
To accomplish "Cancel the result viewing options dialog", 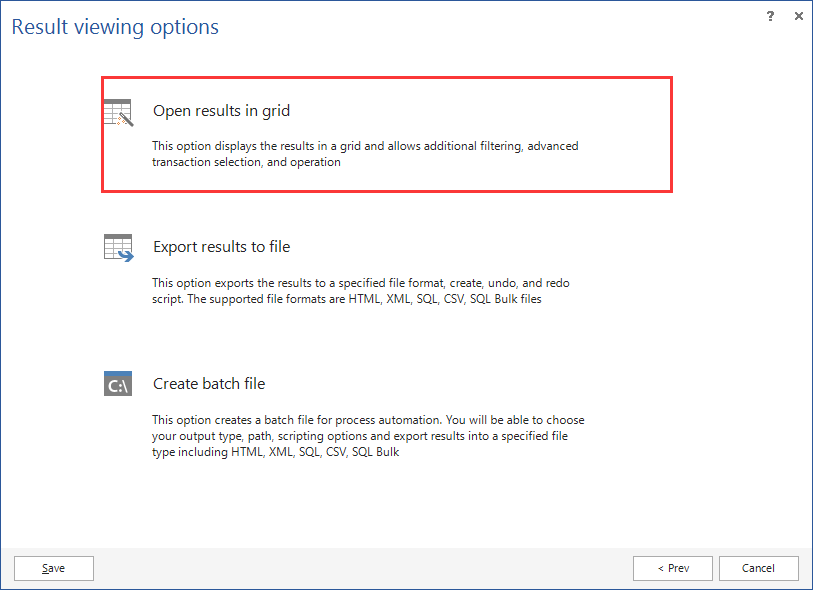I will pyautogui.click(x=758, y=568).
